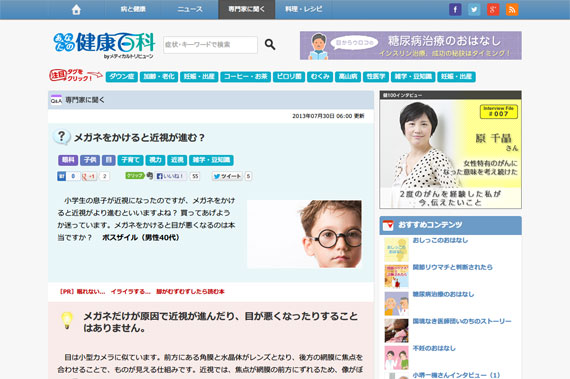Click the Google +1 share button
Image resolution: width=570 pixels, height=379 pixels.
point(89,176)
